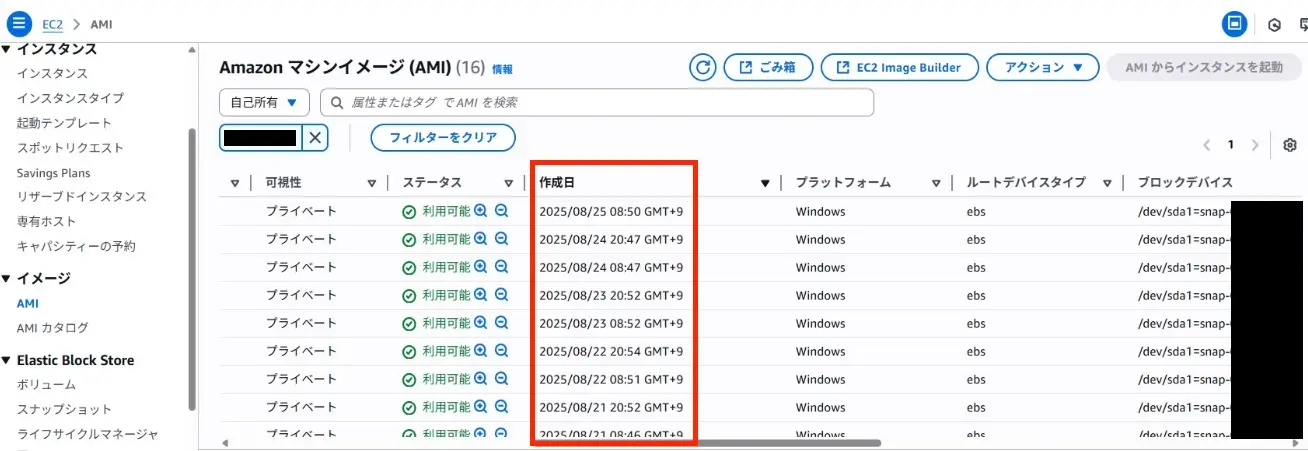The image size is (1308, 451).
Task: Focus the AMI search field
Action: pos(597,102)
